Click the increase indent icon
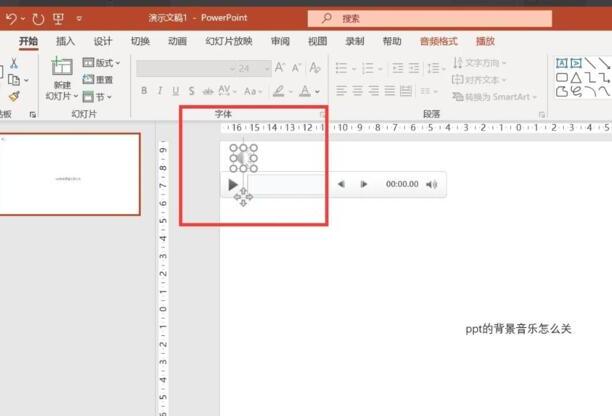Image resolution: width=612 pixels, height=416 pixels. [414, 68]
